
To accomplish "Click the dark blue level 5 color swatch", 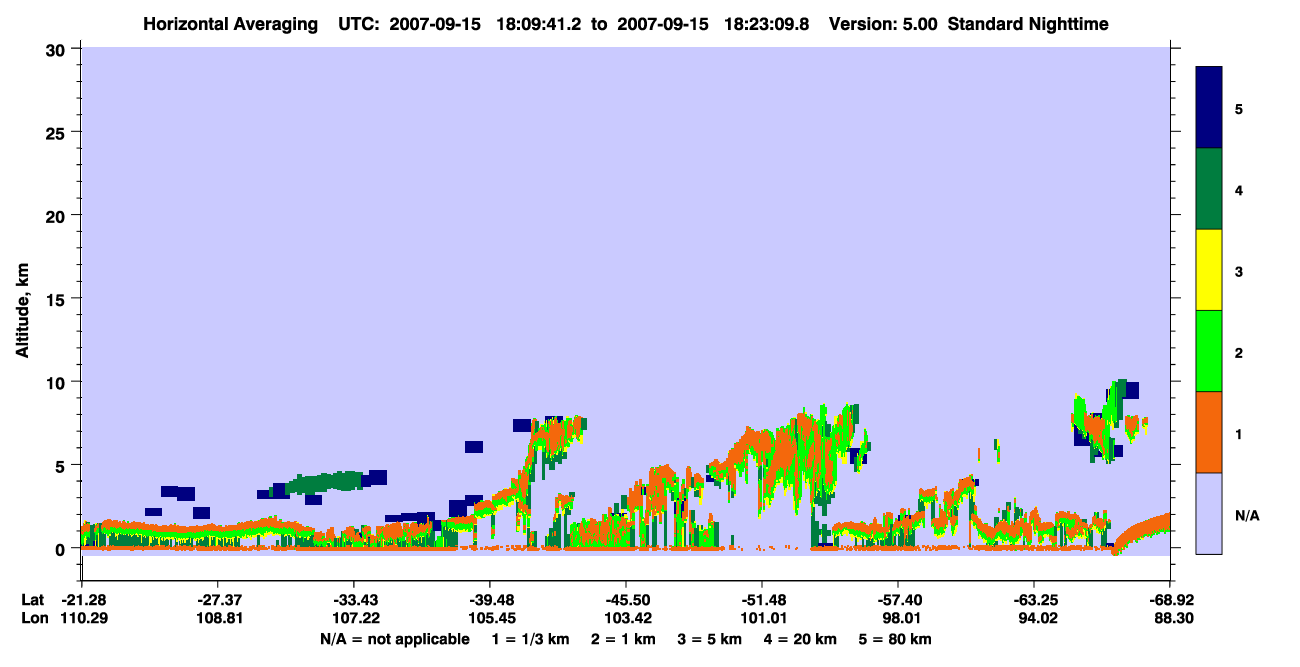I will click(x=1209, y=108).
